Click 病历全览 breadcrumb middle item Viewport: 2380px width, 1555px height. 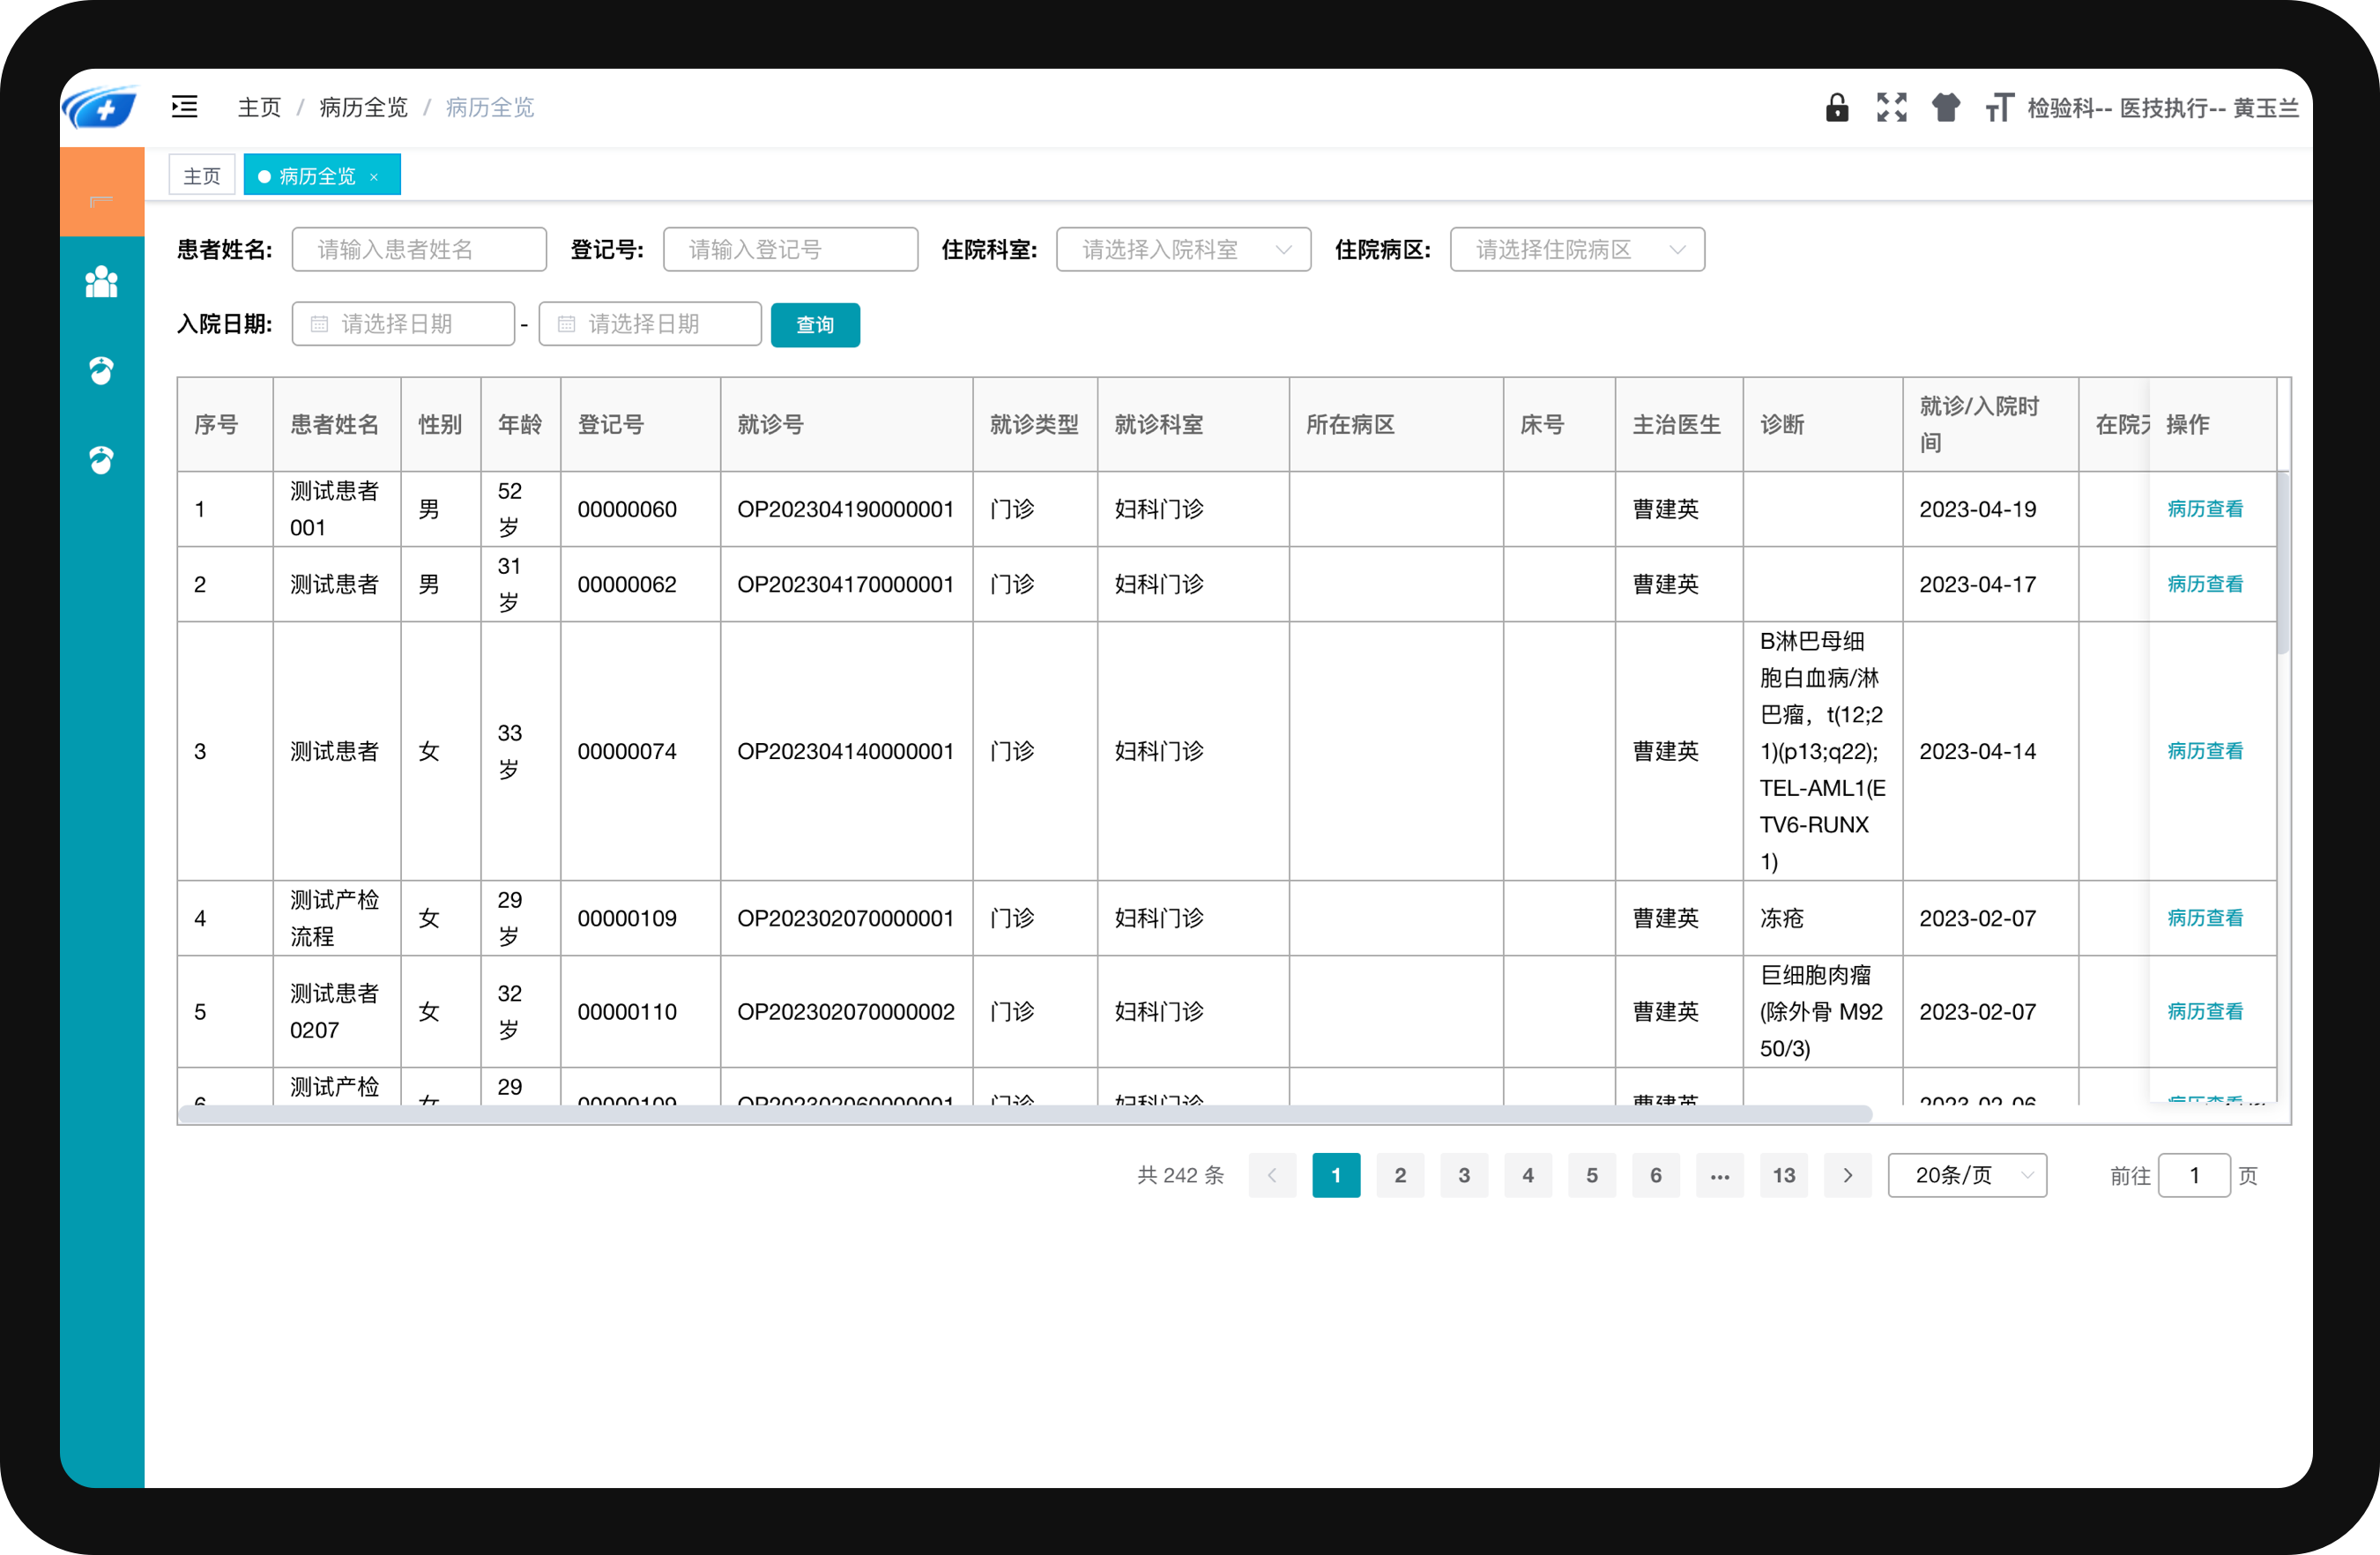pos(364,107)
